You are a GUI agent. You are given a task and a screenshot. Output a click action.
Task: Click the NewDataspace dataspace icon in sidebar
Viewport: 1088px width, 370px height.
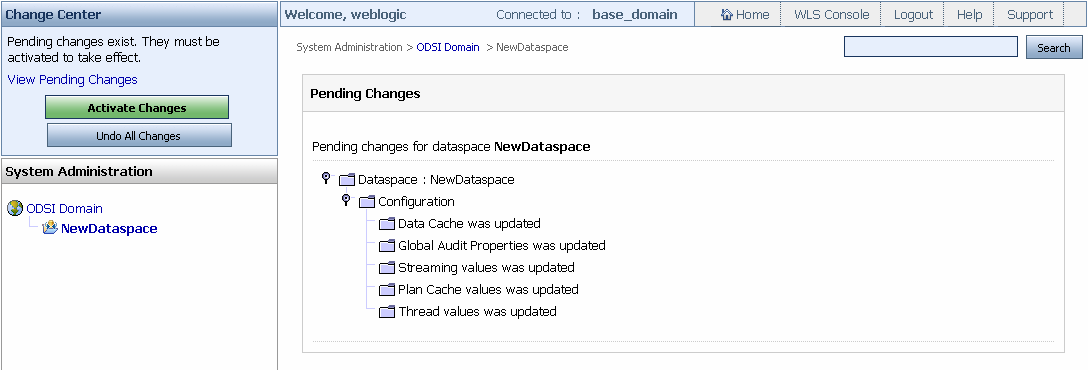coord(49,228)
